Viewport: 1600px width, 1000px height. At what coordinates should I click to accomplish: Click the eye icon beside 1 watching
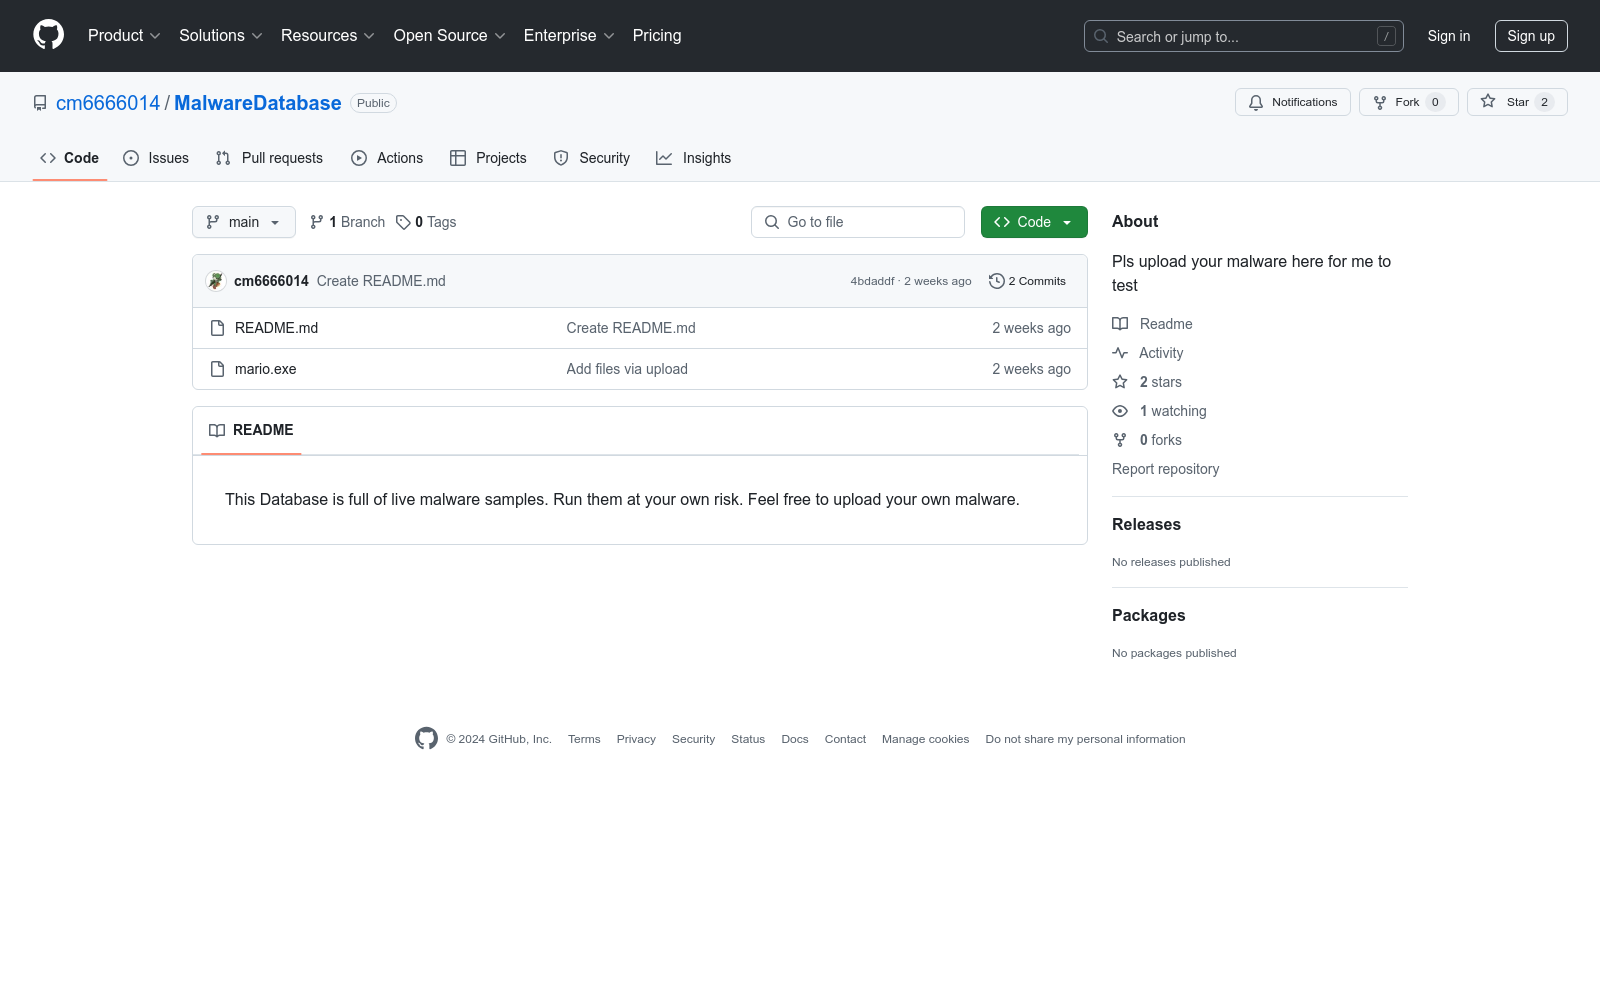coord(1120,411)
